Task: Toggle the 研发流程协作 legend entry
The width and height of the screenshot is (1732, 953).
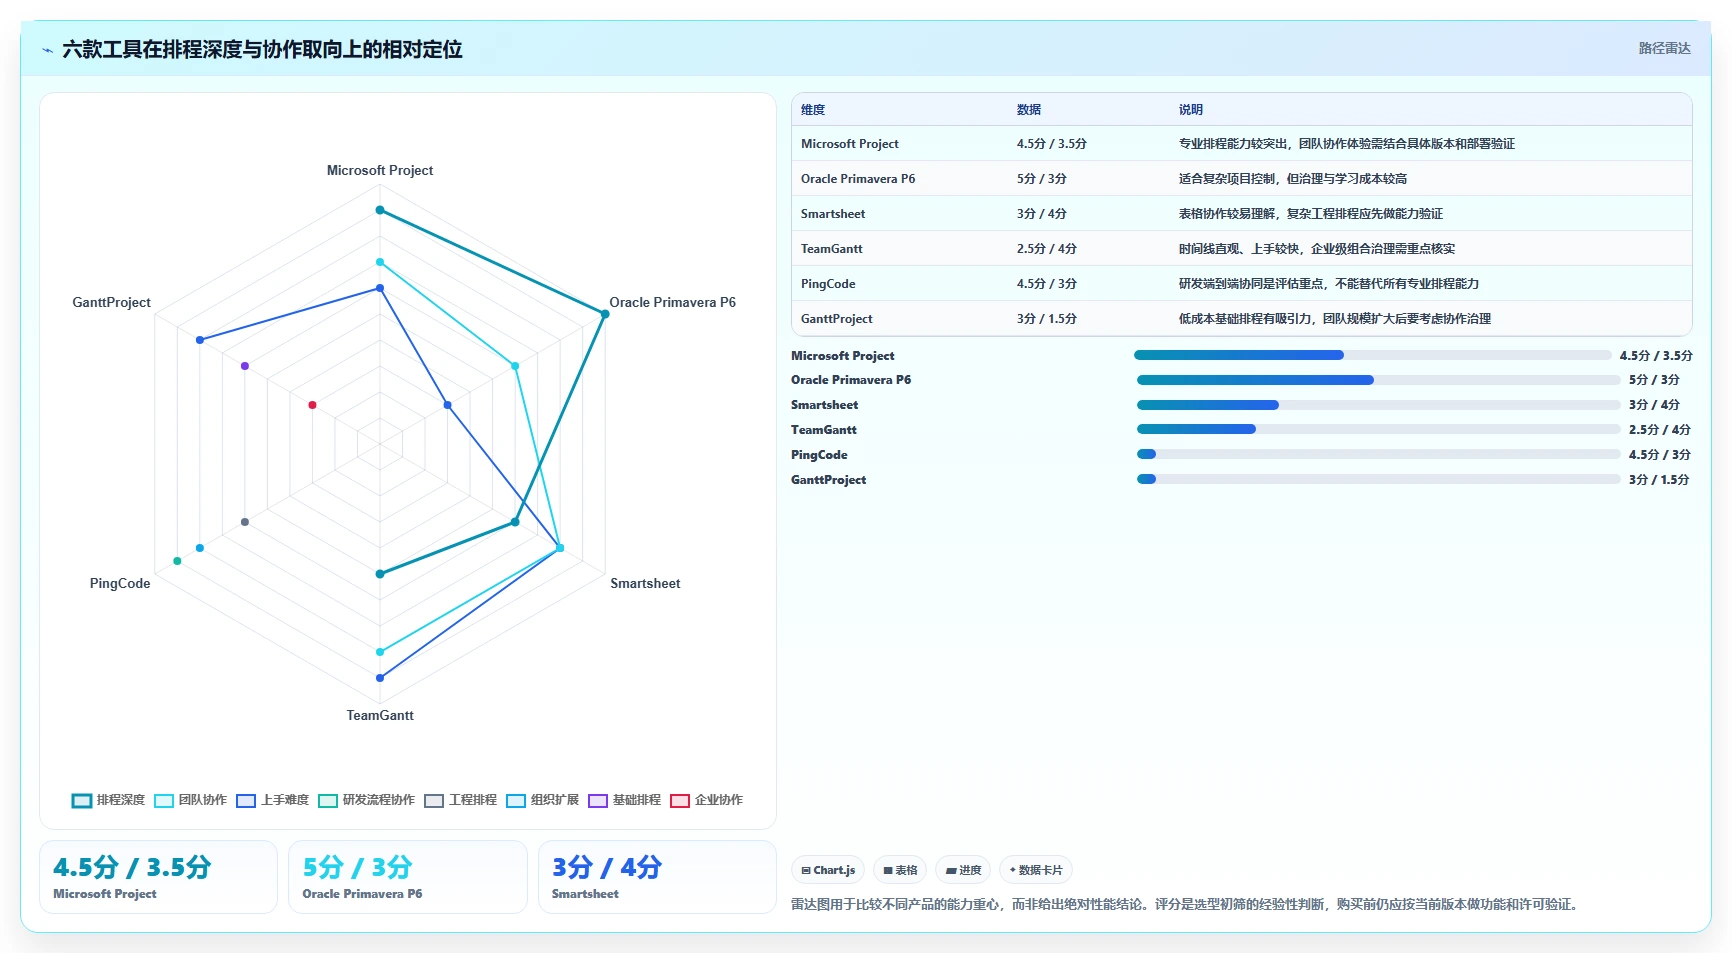Action: [x=366, y=800]
